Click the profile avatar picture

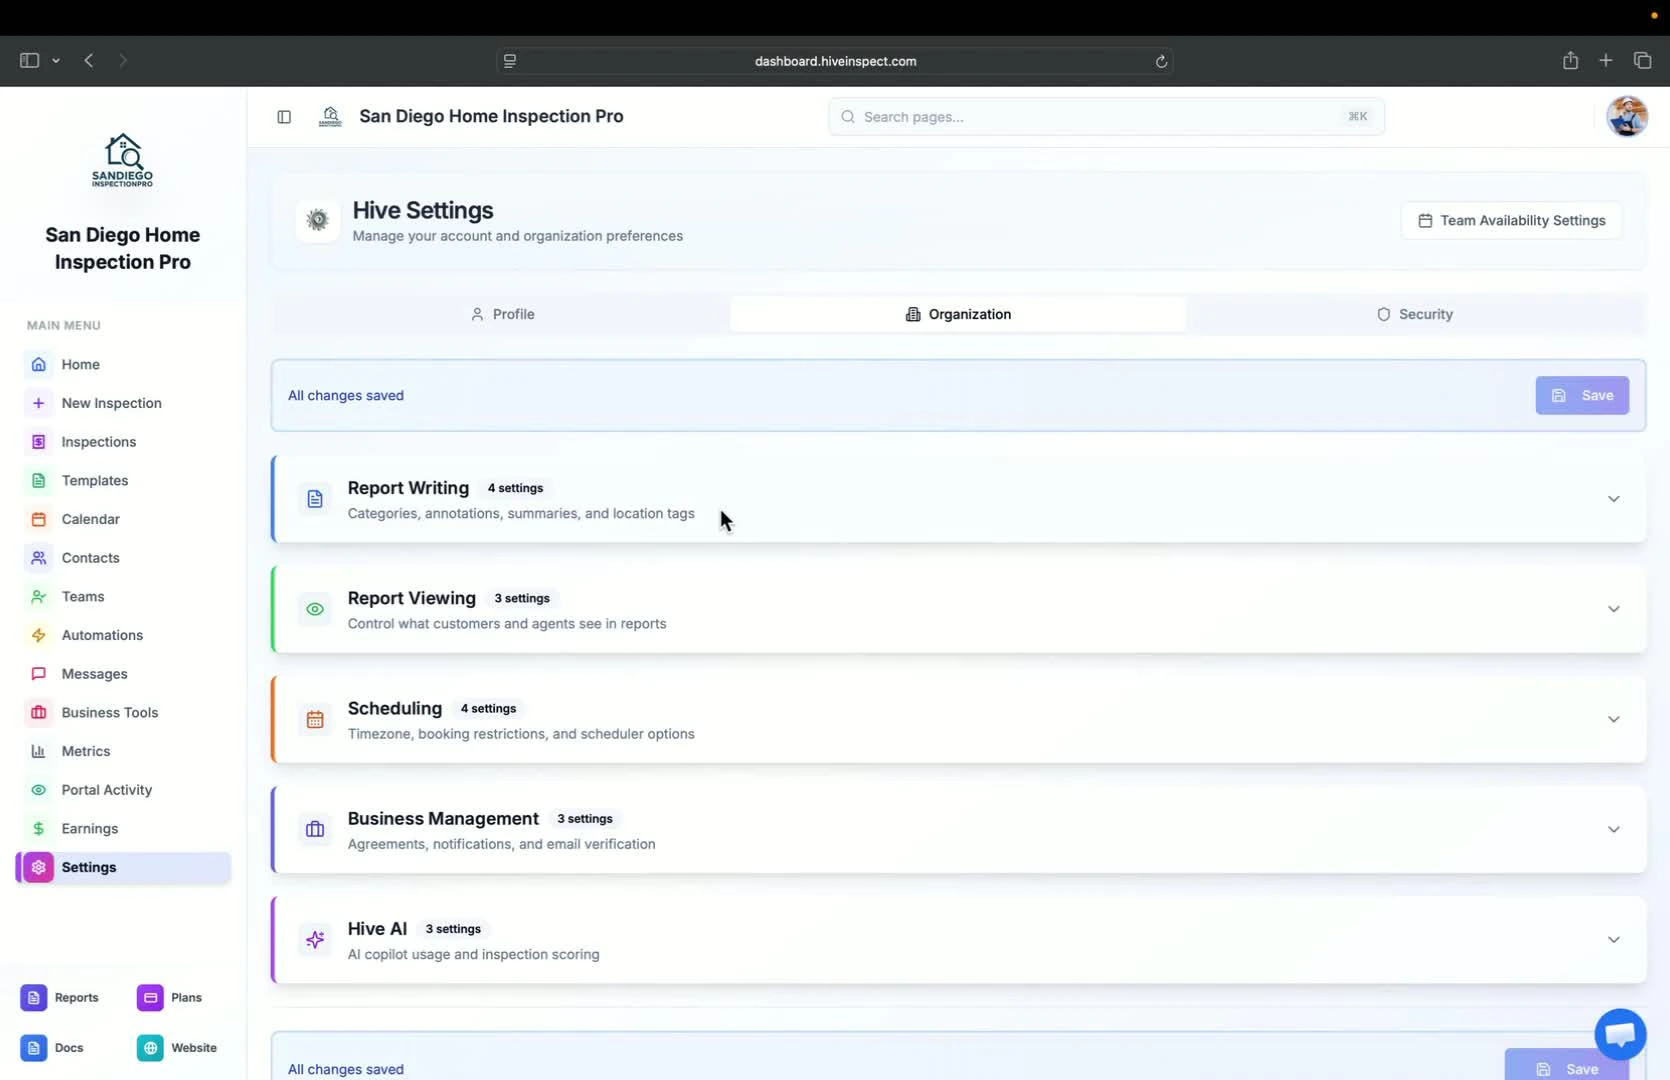1627,116
